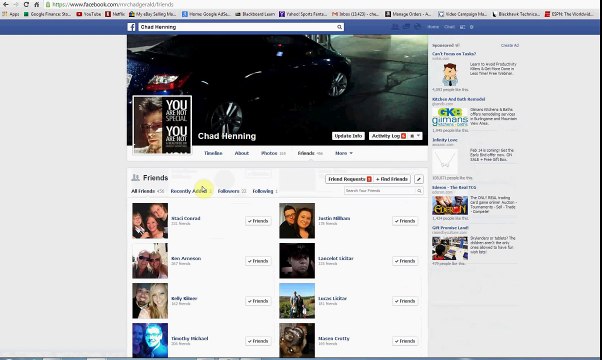The width and height of the screenshot is (602, 360).
Task: Click the search magnifier in Facebook search bar
Action: point(339,27)
